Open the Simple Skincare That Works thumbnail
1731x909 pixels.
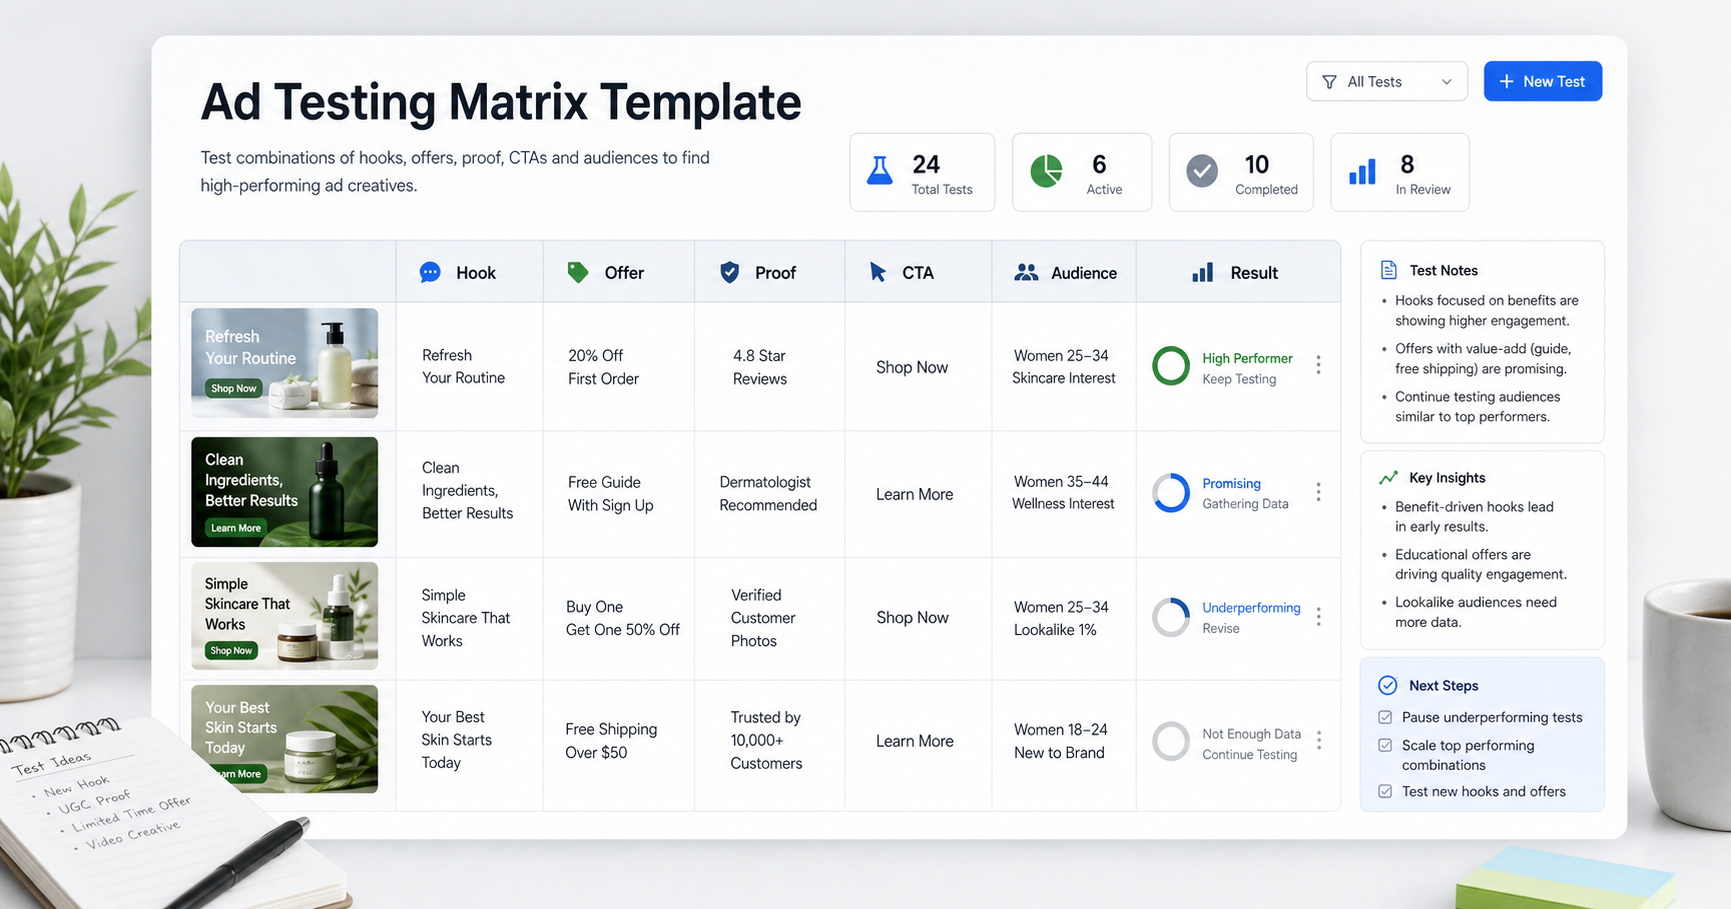(285, 616)
